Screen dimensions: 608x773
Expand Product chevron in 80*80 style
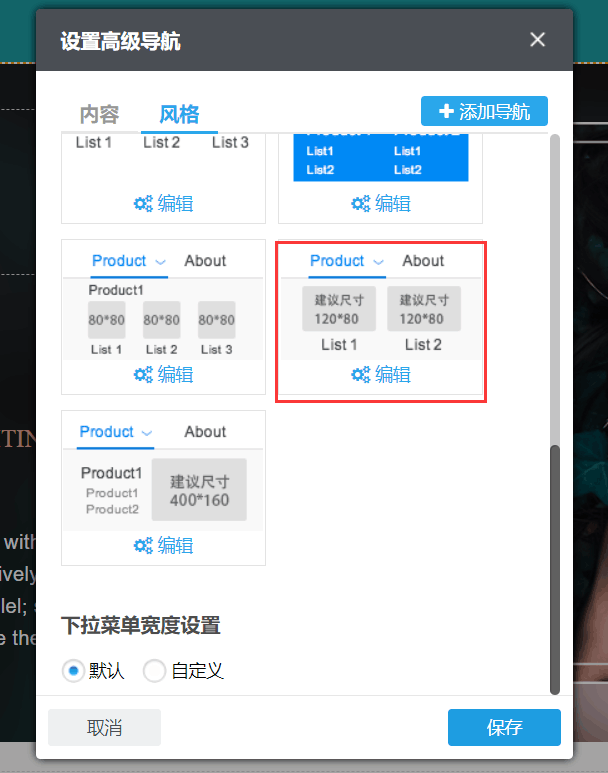coord(160,262)
